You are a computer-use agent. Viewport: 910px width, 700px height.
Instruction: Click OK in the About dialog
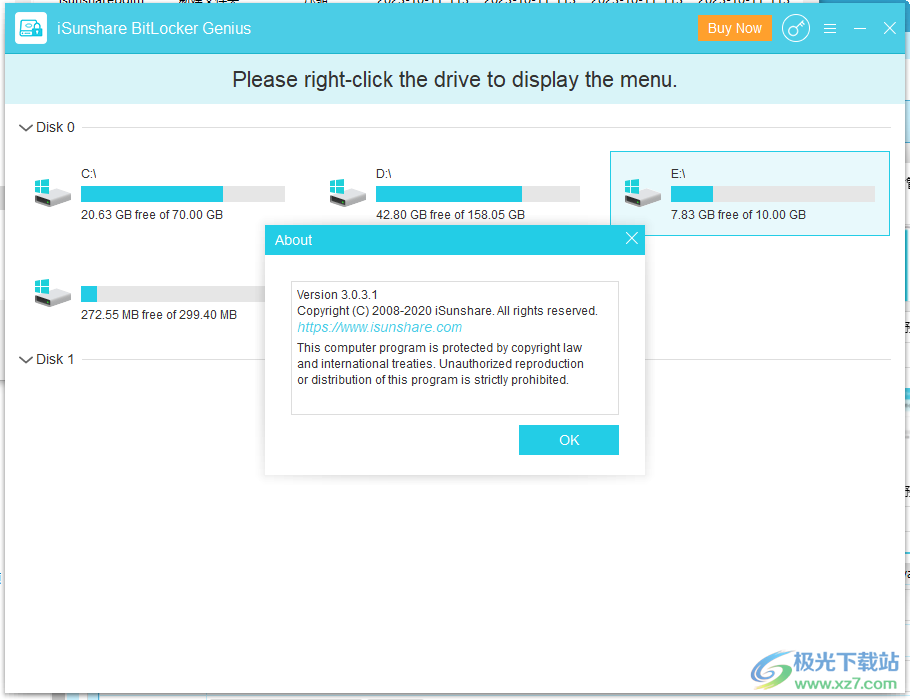pyautogui.click(x=569, y=440)
